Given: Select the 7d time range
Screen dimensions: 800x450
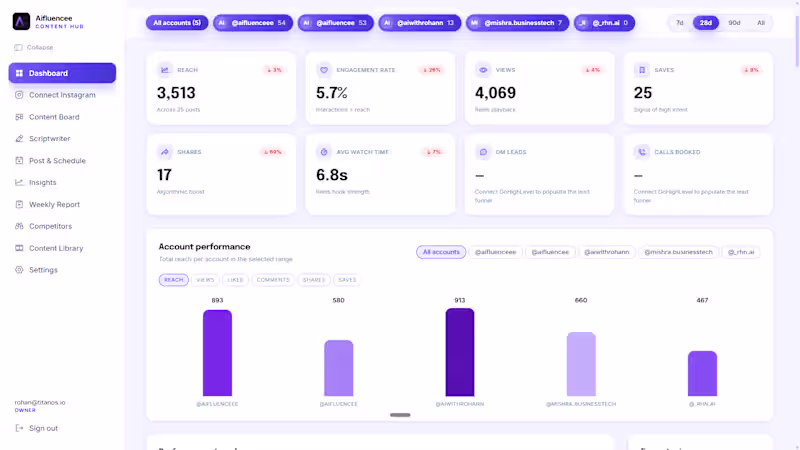Looking at the screenshot, I should click(680, 23).
